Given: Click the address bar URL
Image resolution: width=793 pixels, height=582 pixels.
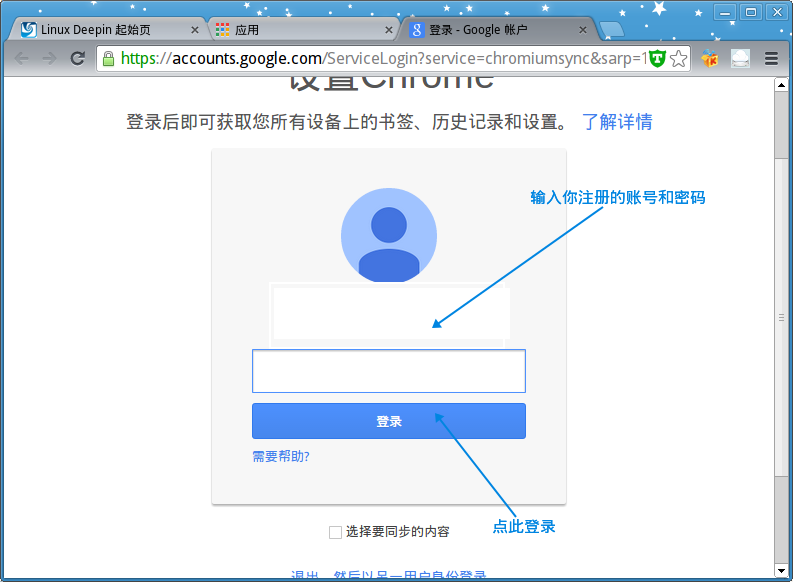Looking at the screenshot, I should [x=383, y=59].
